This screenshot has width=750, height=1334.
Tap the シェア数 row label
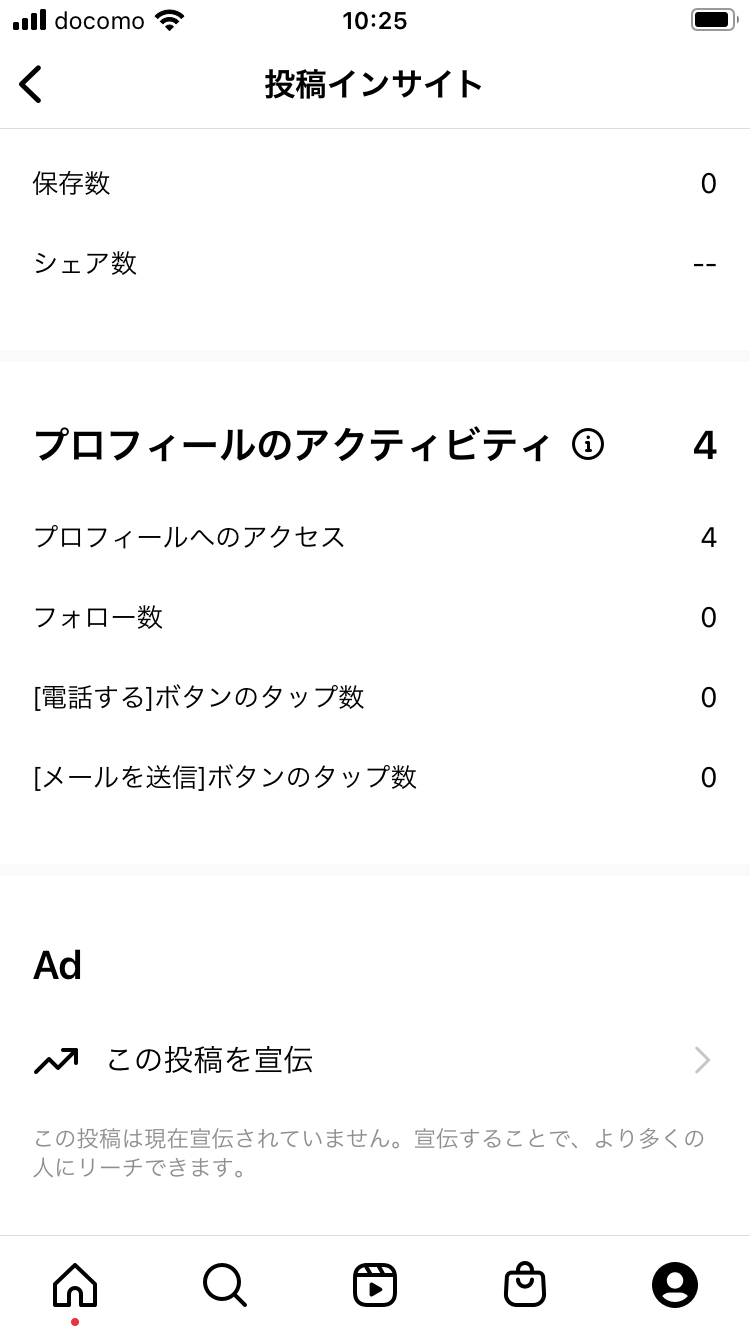click(x=85, y=264)
